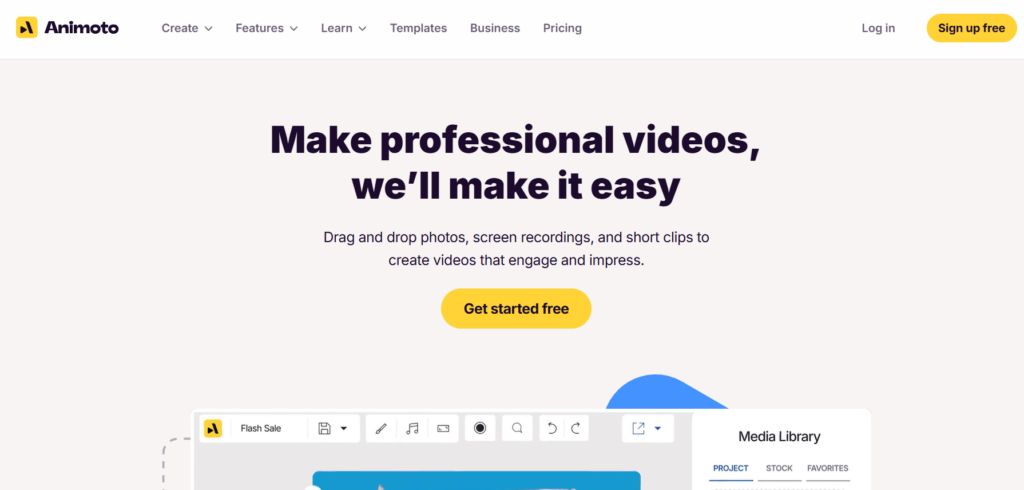This screenshot has width=1024, height=490.
Task: Click the export share icon
Action: 638,429
